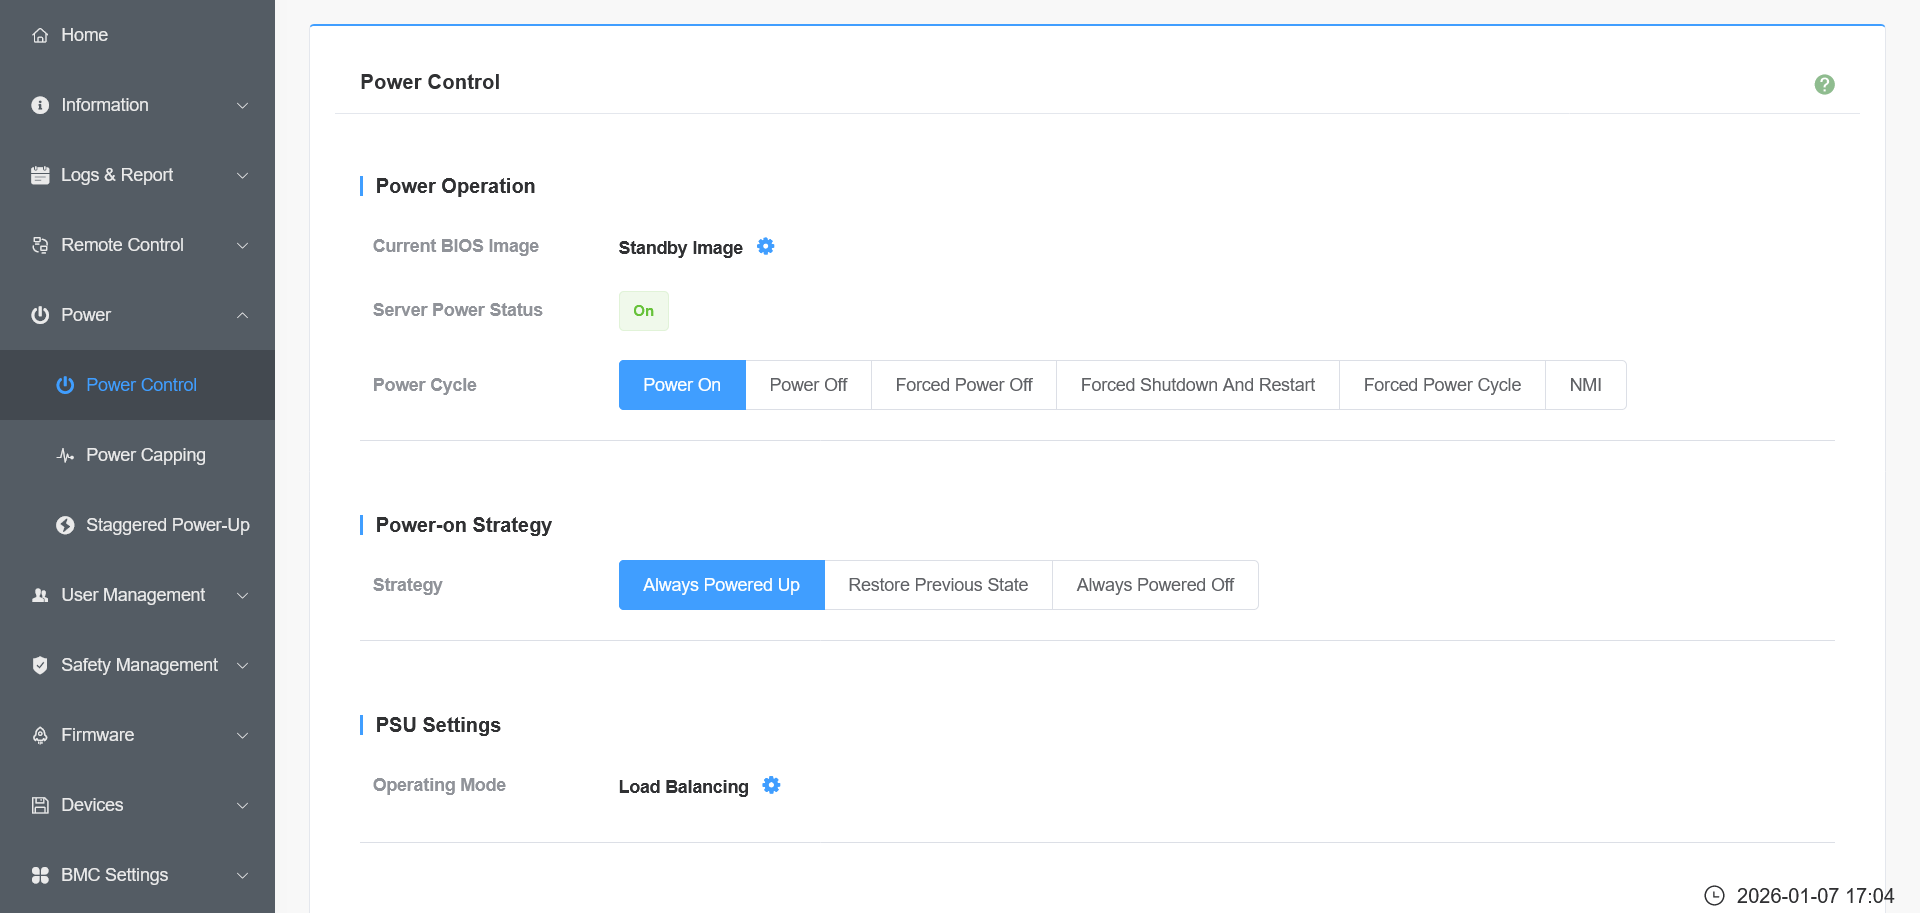Click the Forced Shutdown And Restart button
Image resolution: width=1920 pixels, height=913 pixels.
(x=1197, y=385)
